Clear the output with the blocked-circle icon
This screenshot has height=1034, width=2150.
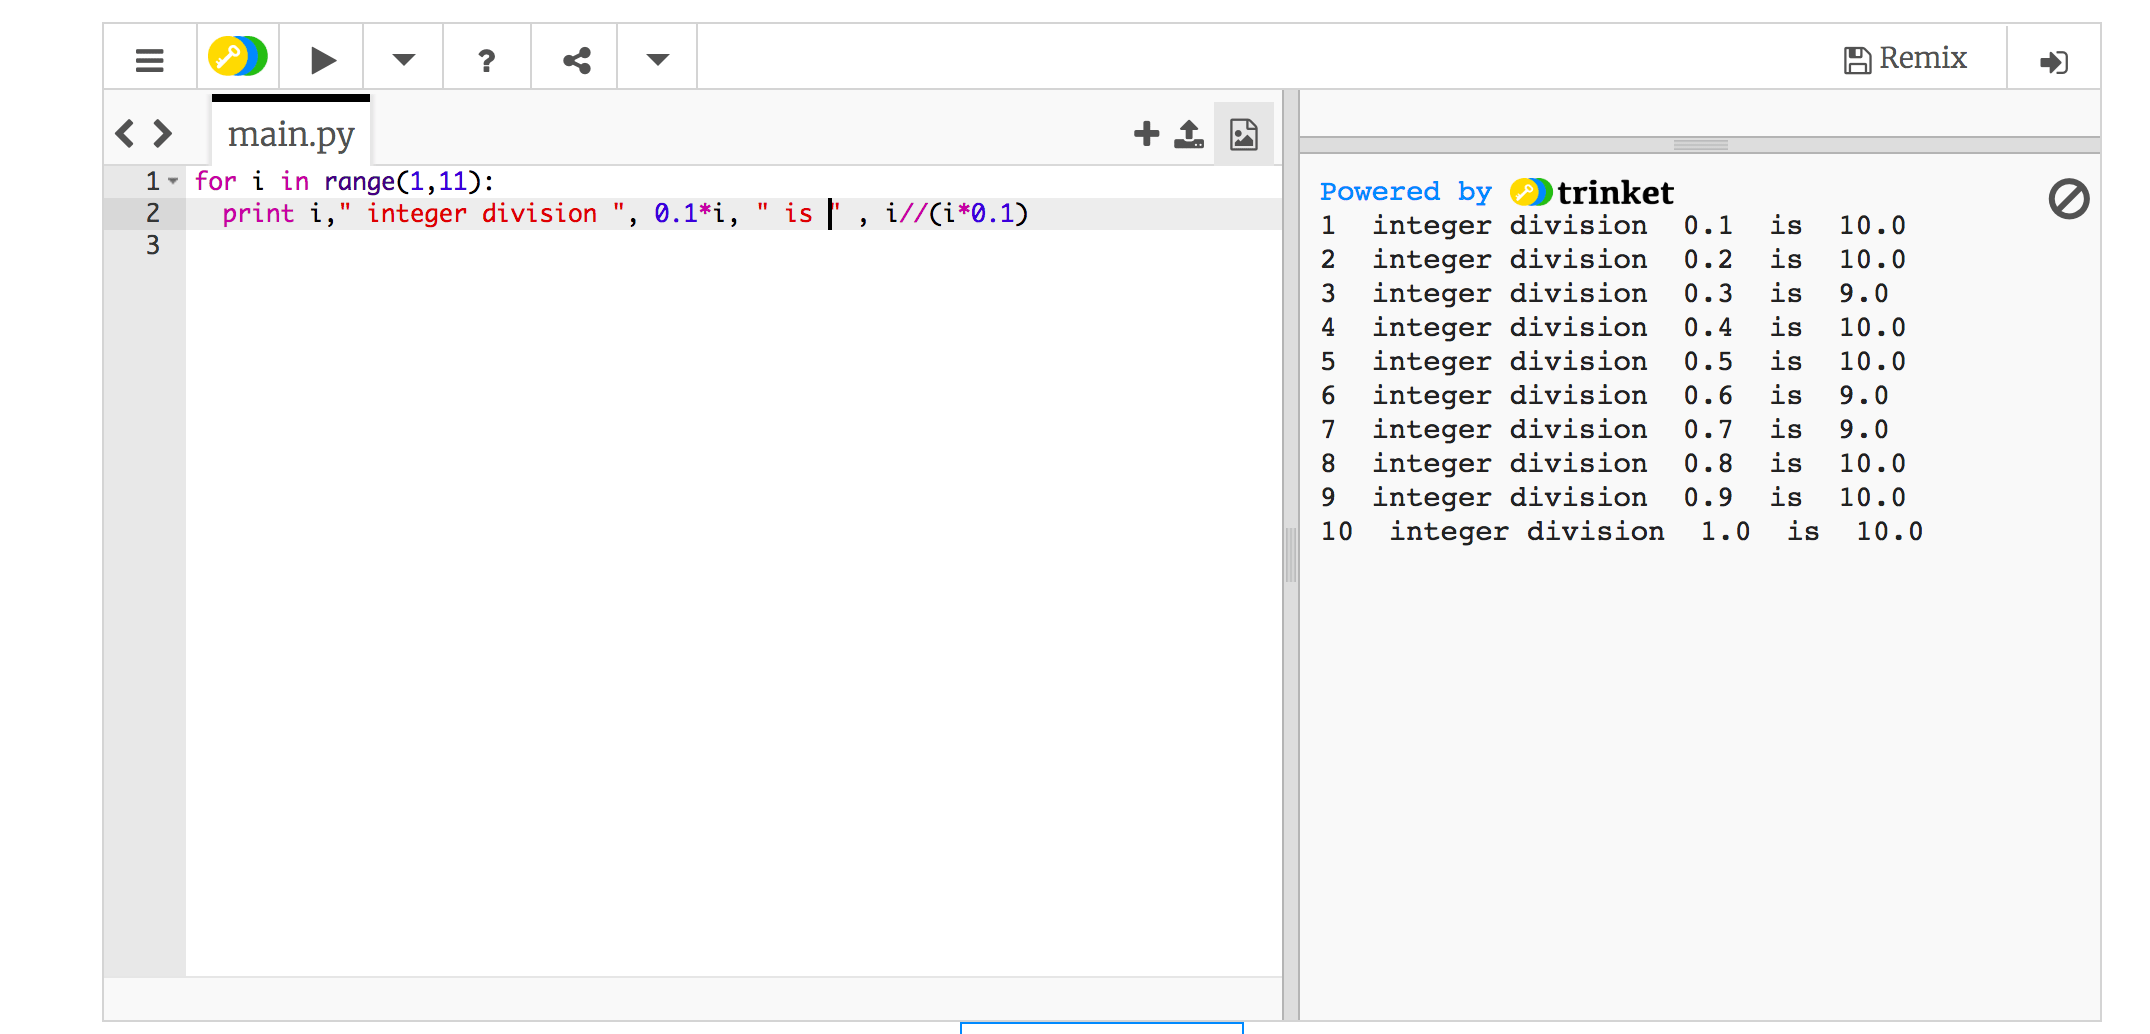(2068, 198)
